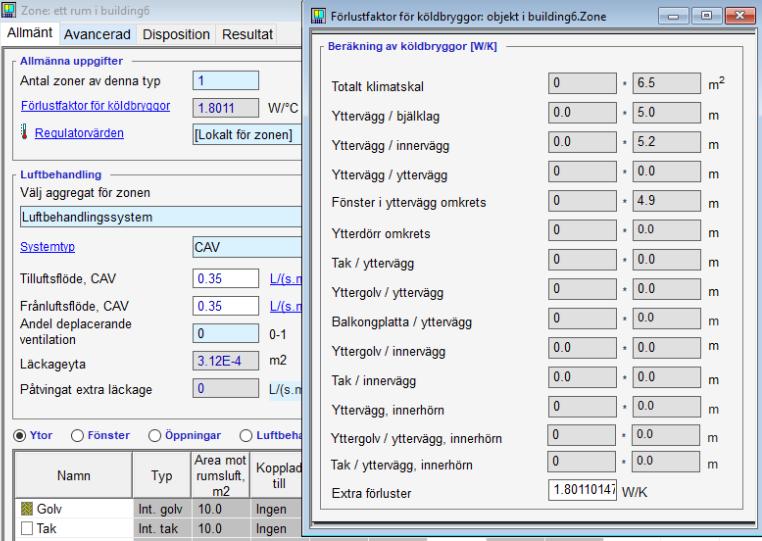Screen dimensions: 762x541
Task: Click Ytterdörr omkrets coefficient field
Action: pos(582,230)
